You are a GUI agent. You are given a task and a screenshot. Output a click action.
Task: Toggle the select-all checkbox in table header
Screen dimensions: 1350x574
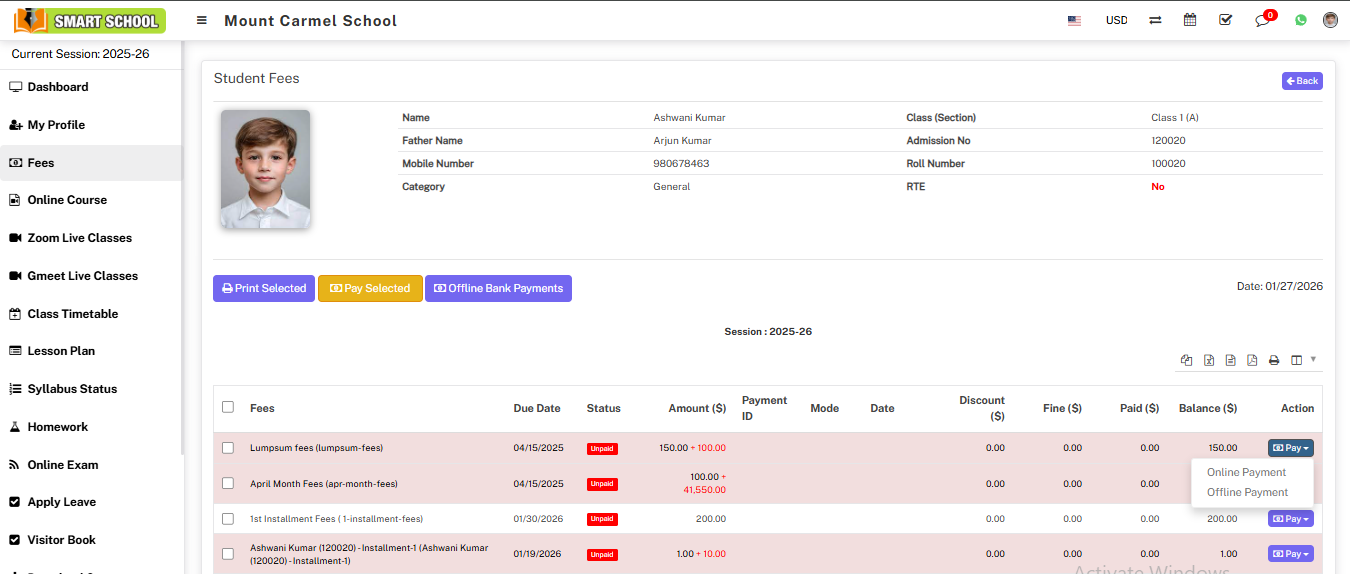(228, 407)
